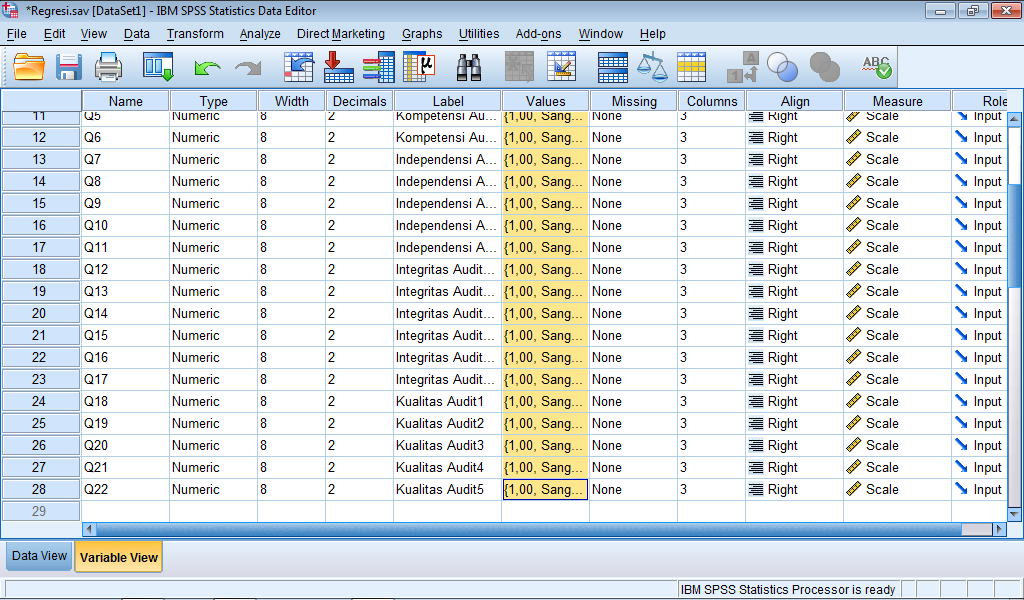Click the Value labels icon
This screenshot has width=1024, height=600.
click(x=742, y=67)
